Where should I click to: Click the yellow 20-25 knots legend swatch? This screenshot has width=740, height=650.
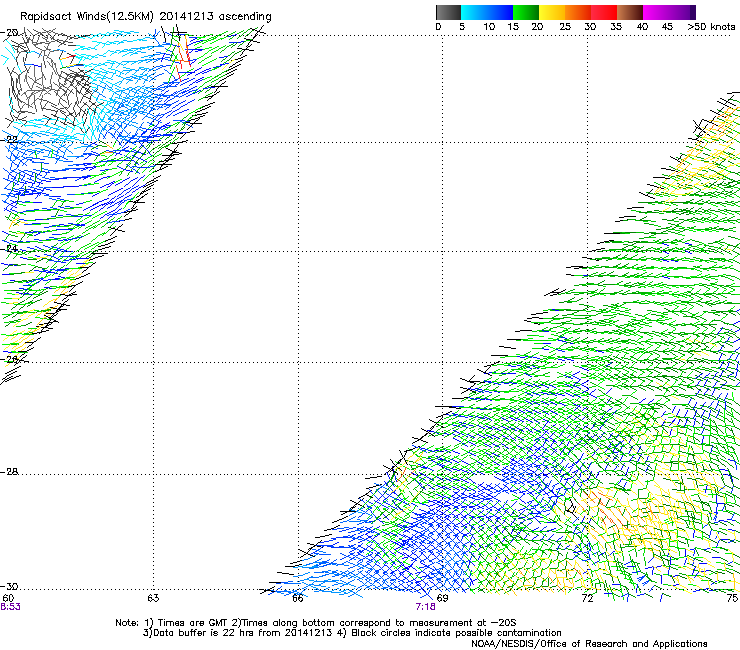click(x=552, y=12)
